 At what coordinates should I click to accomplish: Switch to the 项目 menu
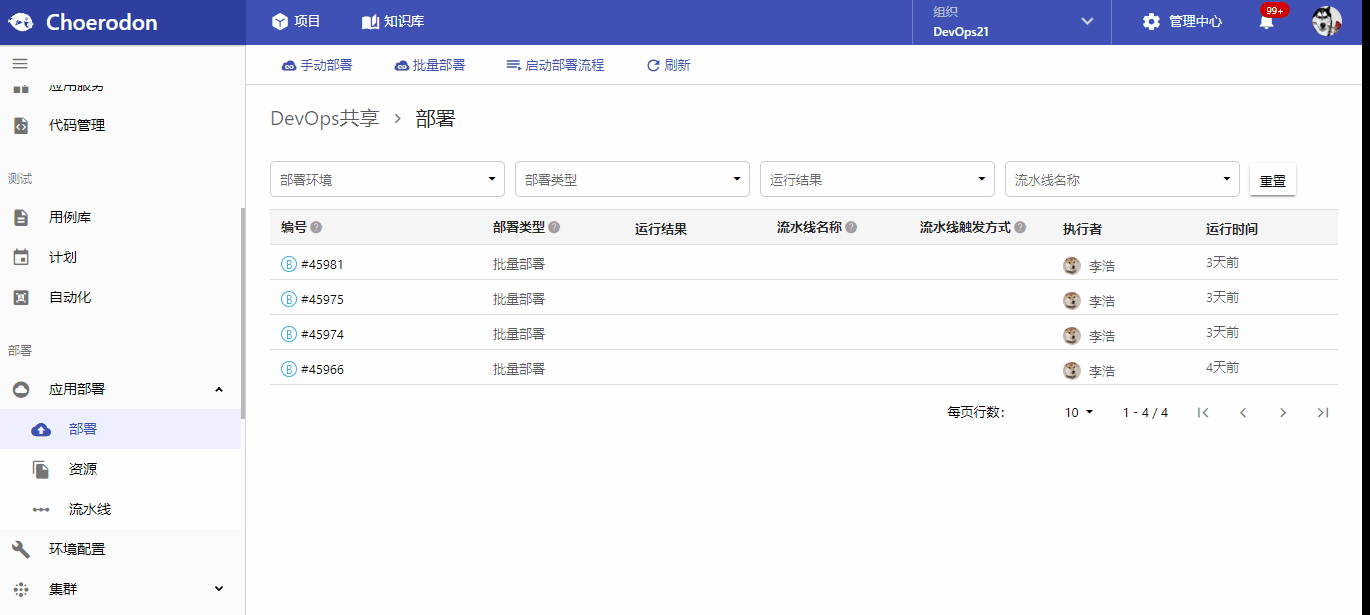click(296, 21)
